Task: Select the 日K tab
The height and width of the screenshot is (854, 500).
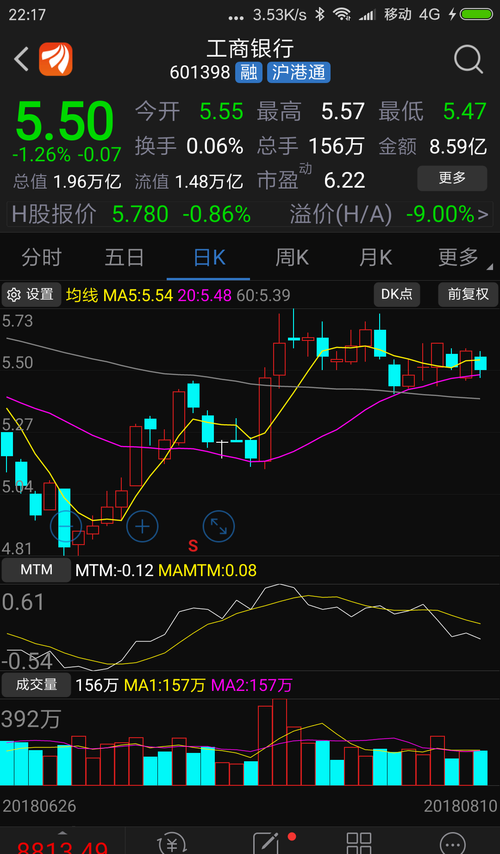Action: pyautogui.click(x=209, y=257)
